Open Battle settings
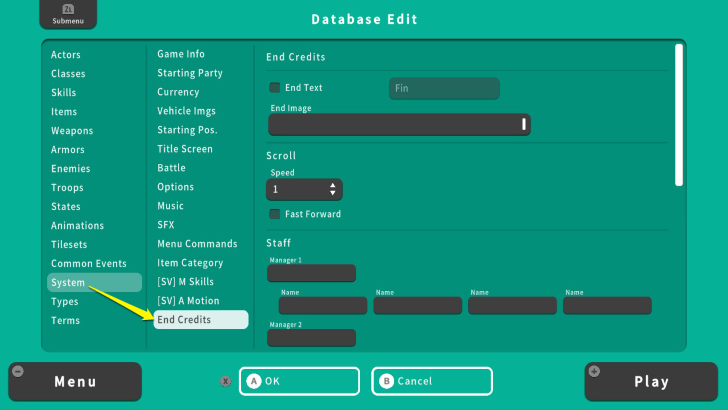Image resolution: width=728 pixels, height=410 pixels. click(171, 168)
